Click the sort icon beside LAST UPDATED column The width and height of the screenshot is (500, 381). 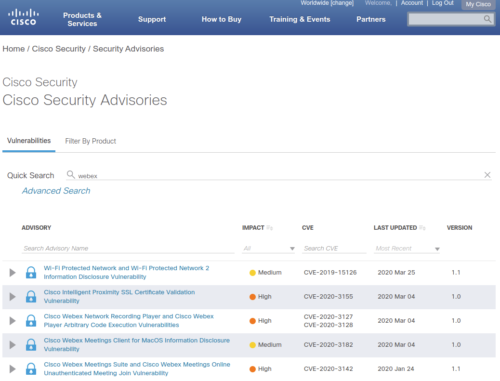[x=422, y=228]
